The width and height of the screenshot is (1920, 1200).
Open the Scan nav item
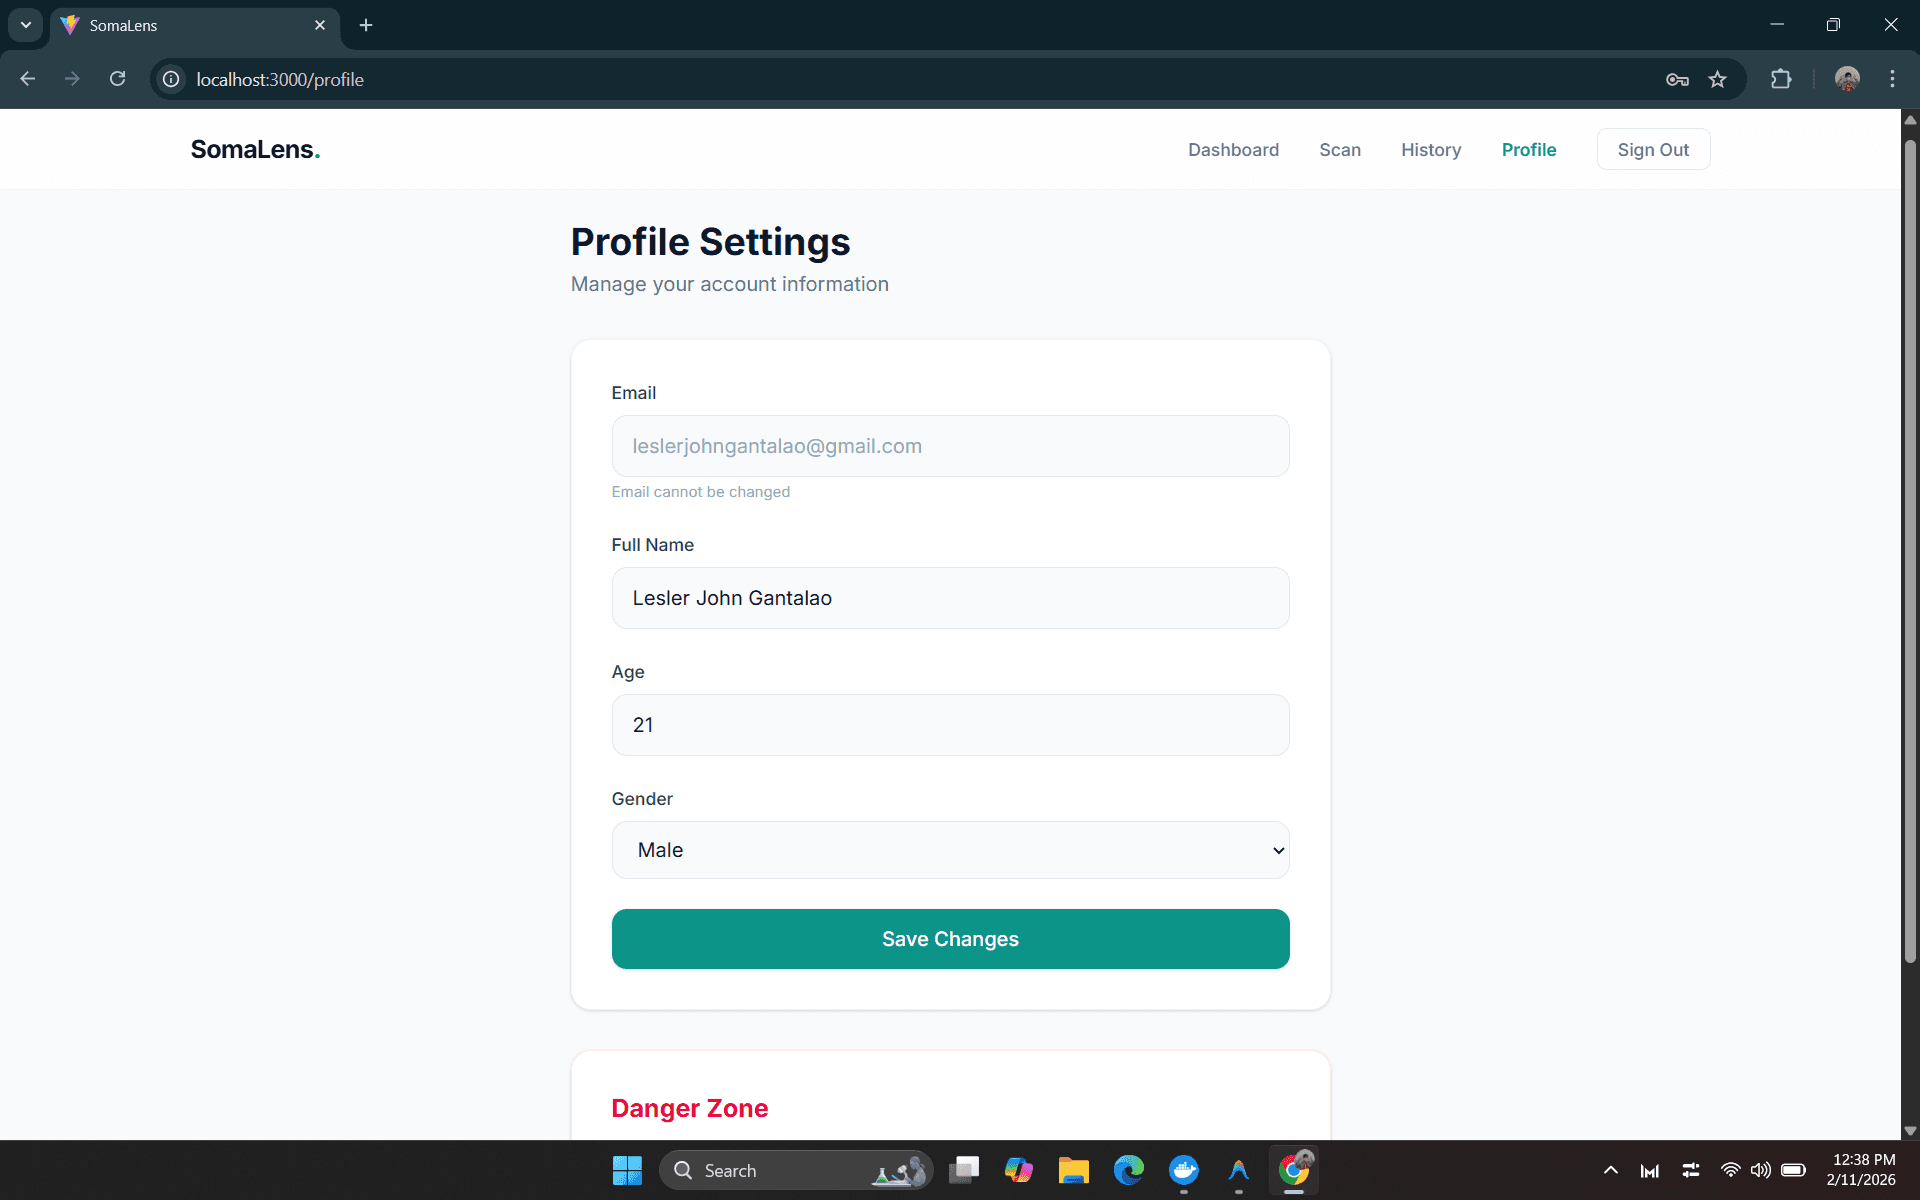1340,150
